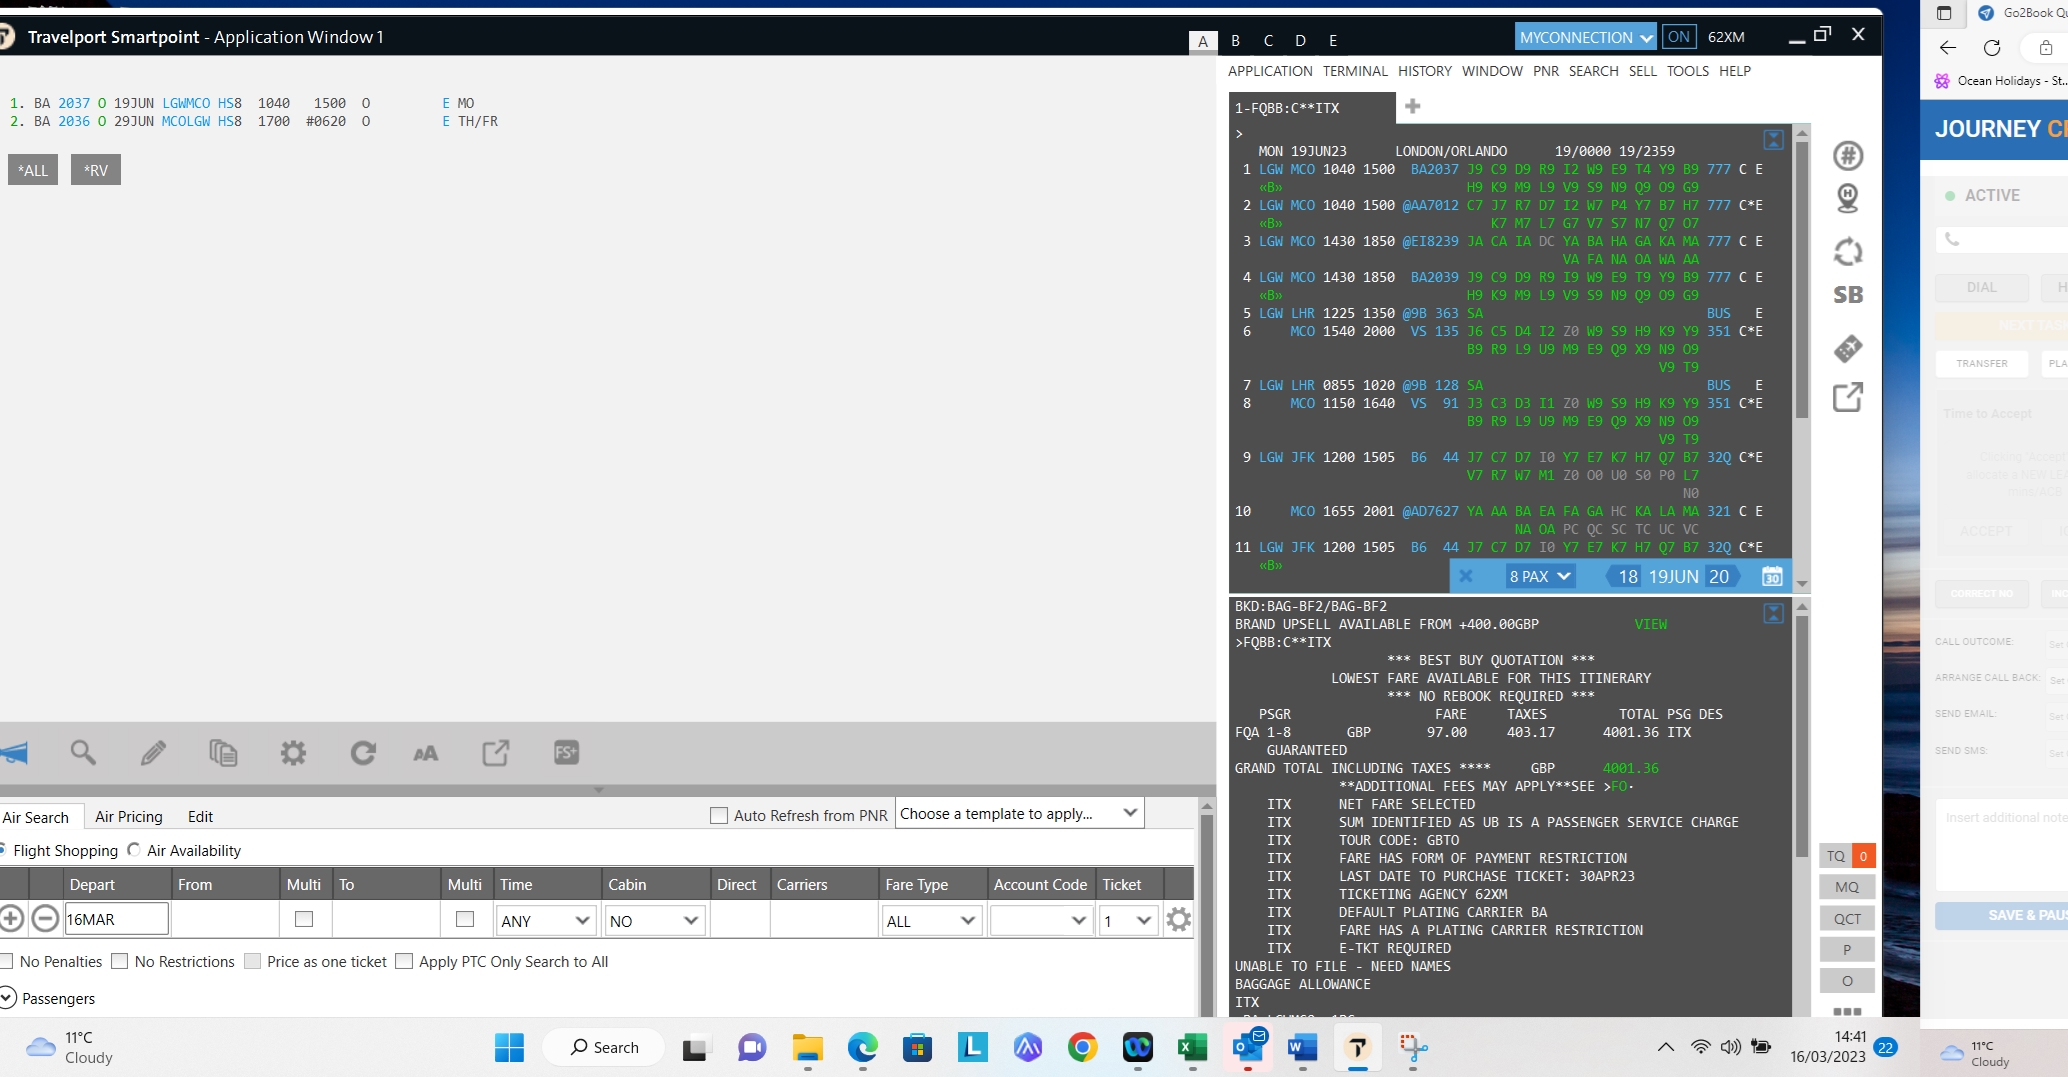
Task: Tick the Auto Refresh from PNR checkbox
Action: point(718,815)
